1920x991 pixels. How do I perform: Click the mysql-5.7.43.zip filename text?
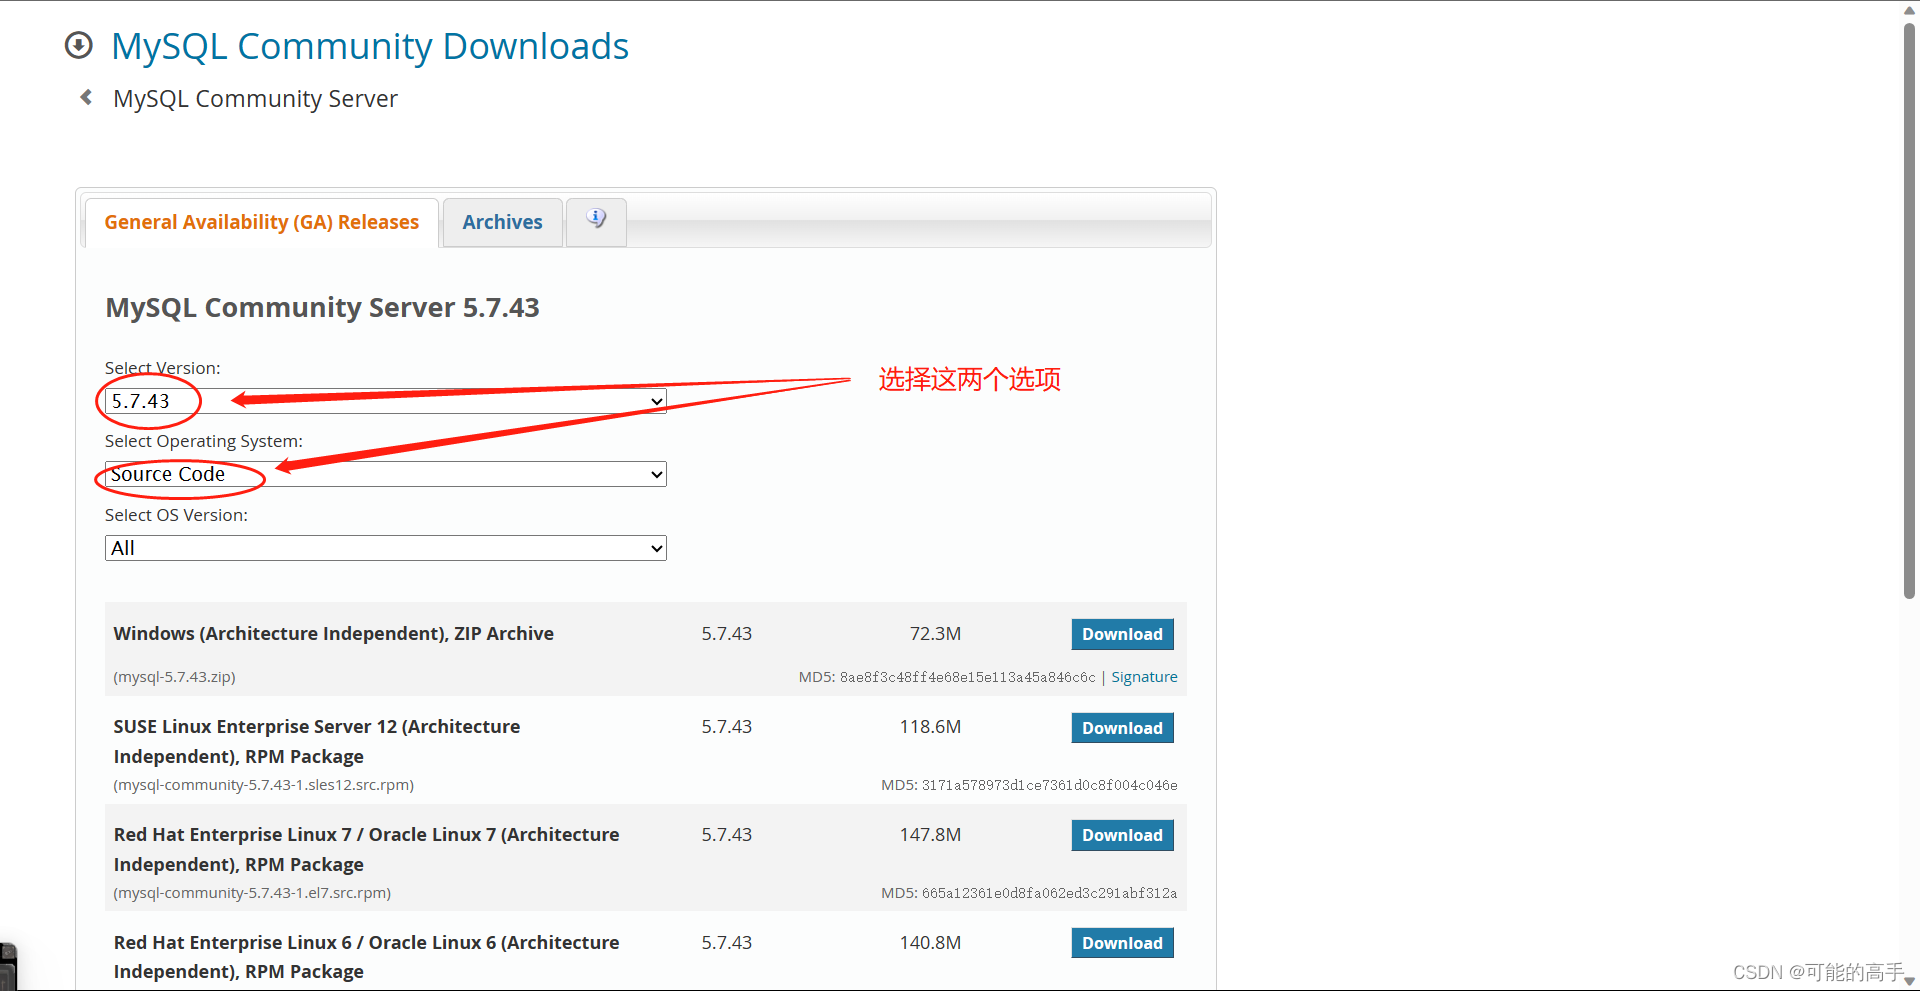175,677
